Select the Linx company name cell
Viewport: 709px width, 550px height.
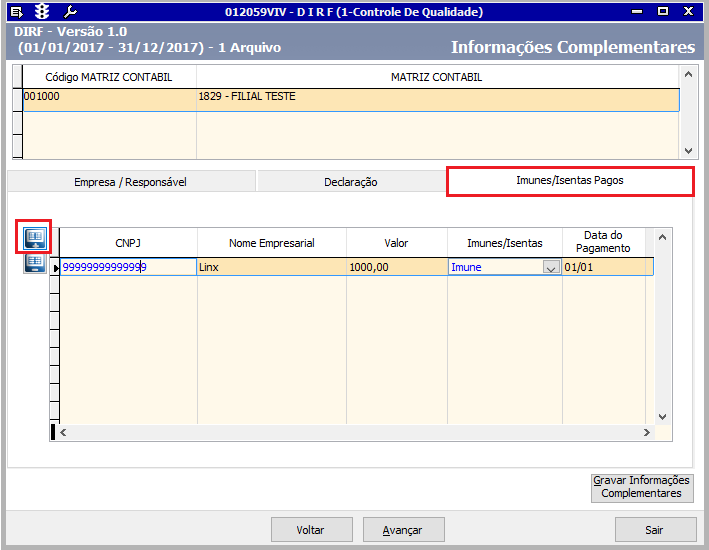pos(272,267)
